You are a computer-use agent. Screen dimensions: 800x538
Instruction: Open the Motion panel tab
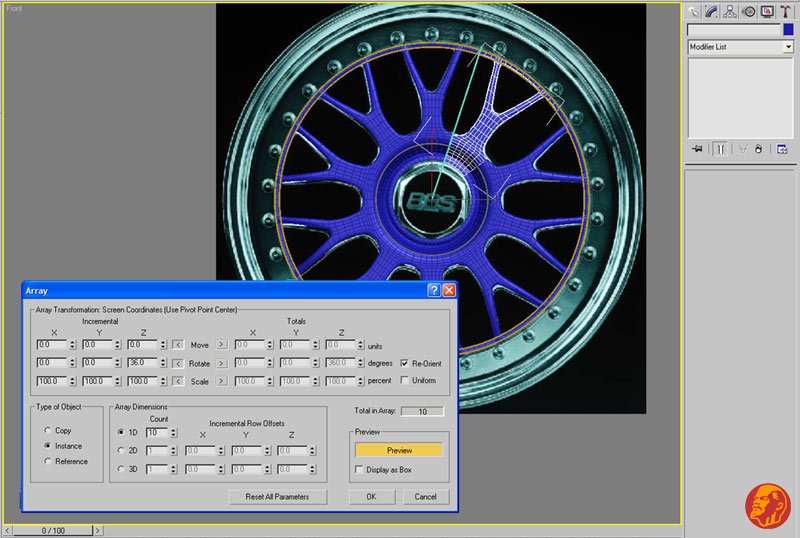pos(748,11)
